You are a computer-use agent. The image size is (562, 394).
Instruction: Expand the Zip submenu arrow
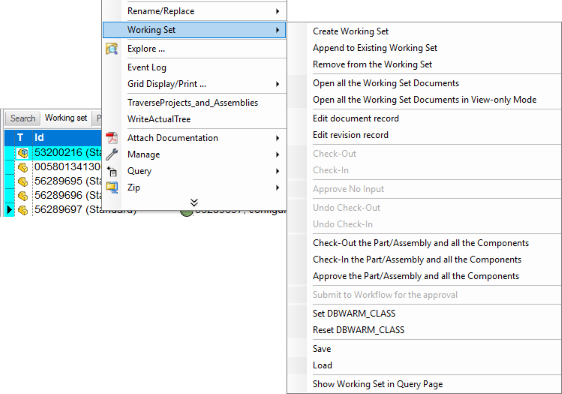[277, 187]
